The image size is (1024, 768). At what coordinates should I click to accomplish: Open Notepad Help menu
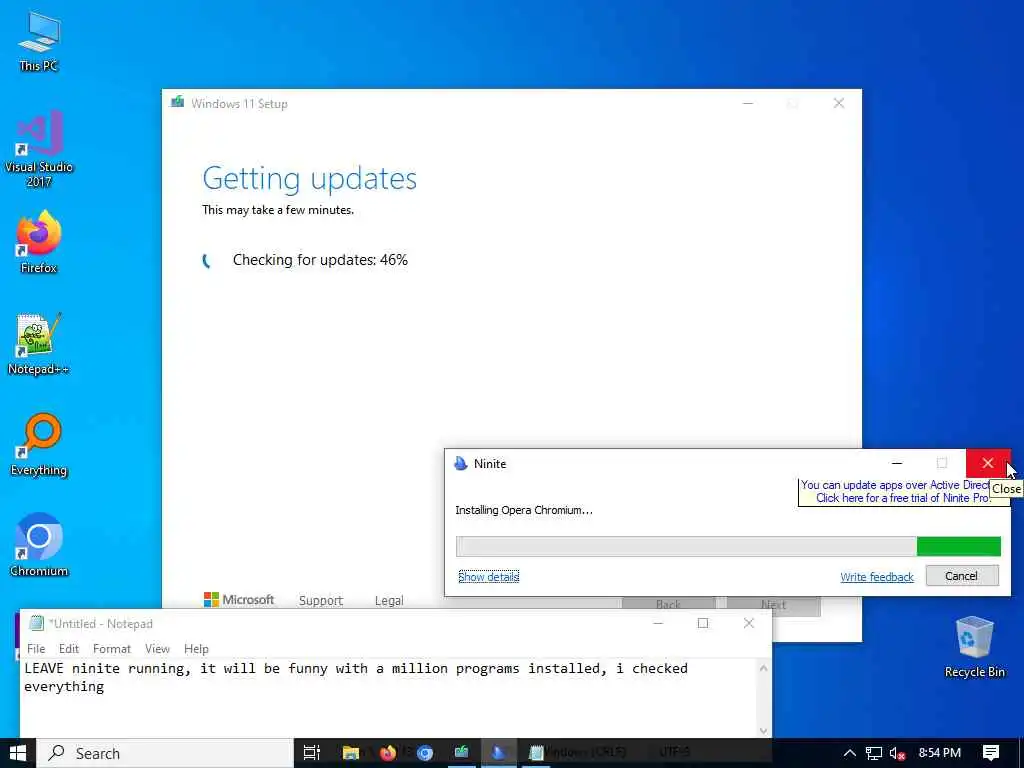[196, 648]
